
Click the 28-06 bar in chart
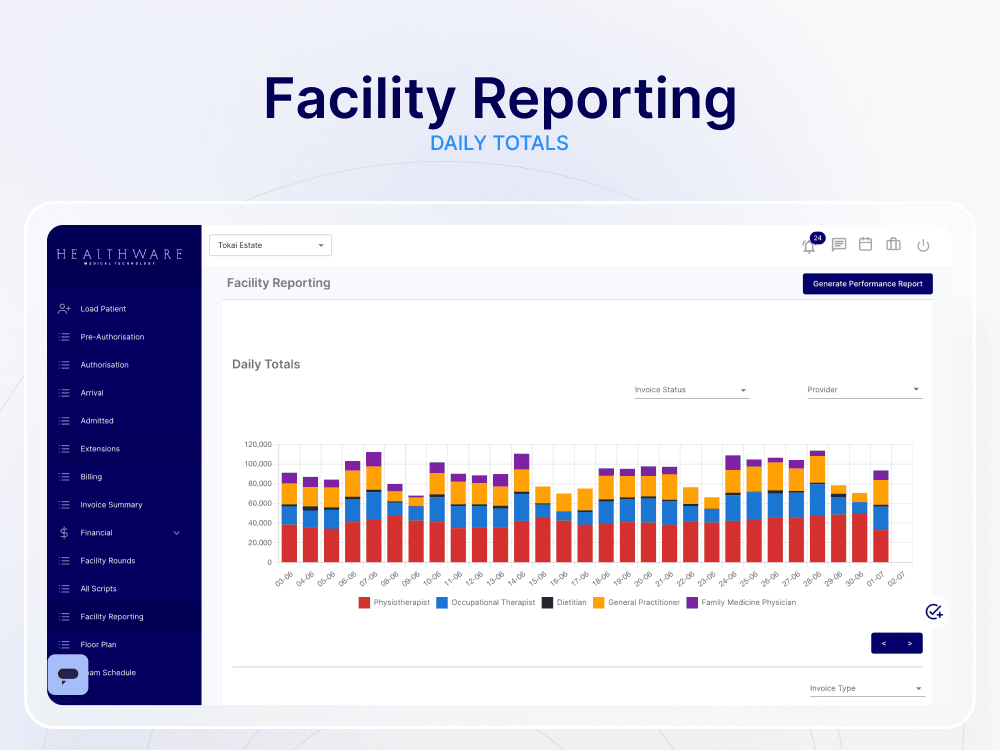click(x=817, y=506)
